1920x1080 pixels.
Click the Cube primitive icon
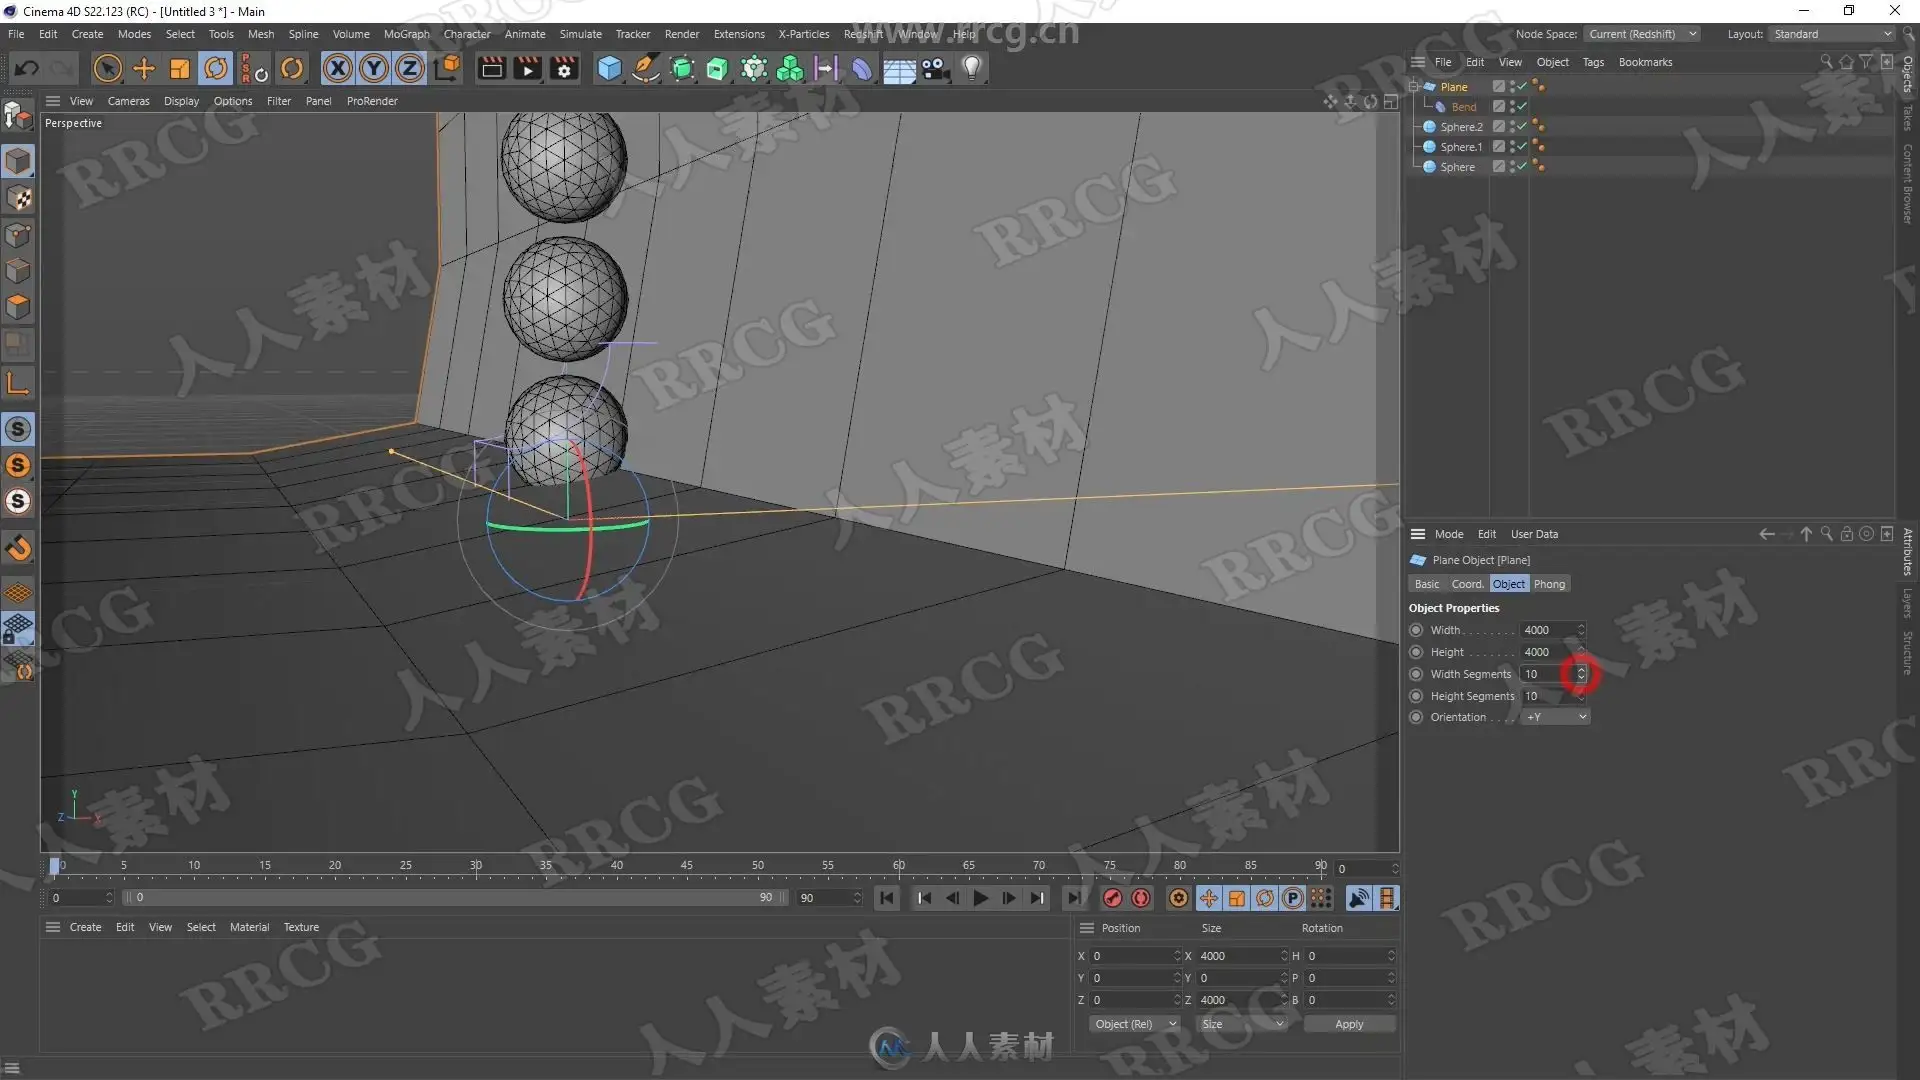609,68
